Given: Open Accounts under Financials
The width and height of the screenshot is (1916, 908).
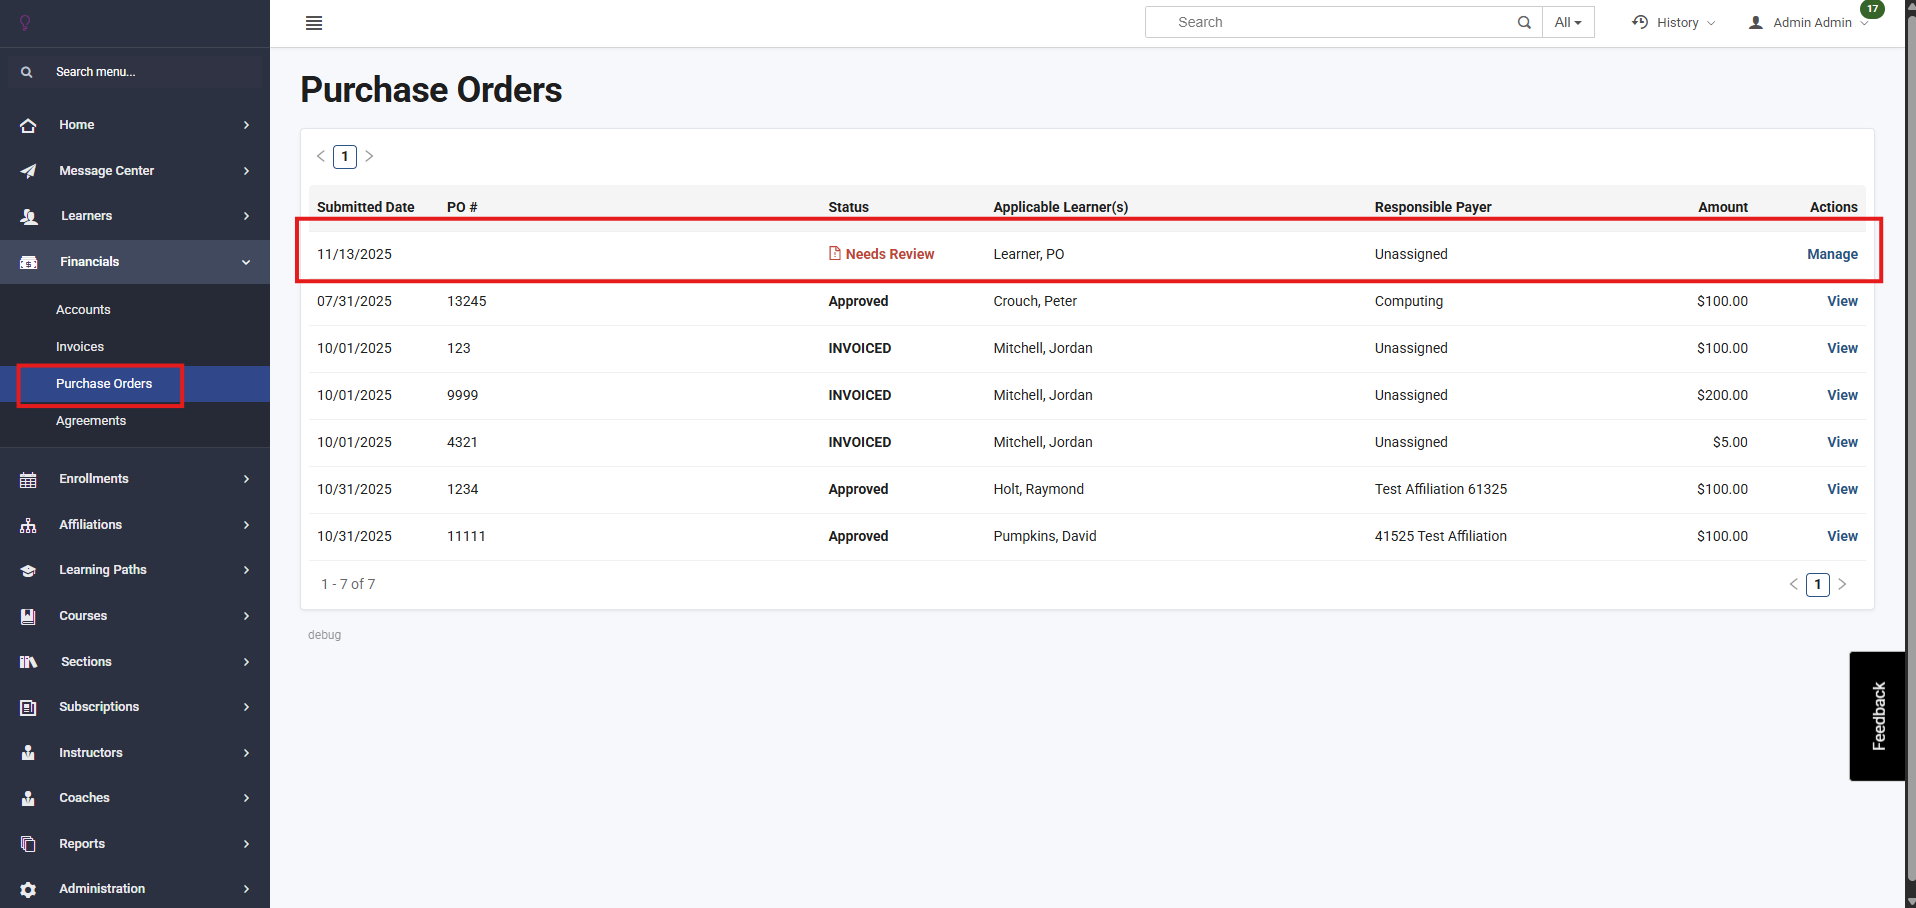Looking at the screenshot, I should point(83,310).
